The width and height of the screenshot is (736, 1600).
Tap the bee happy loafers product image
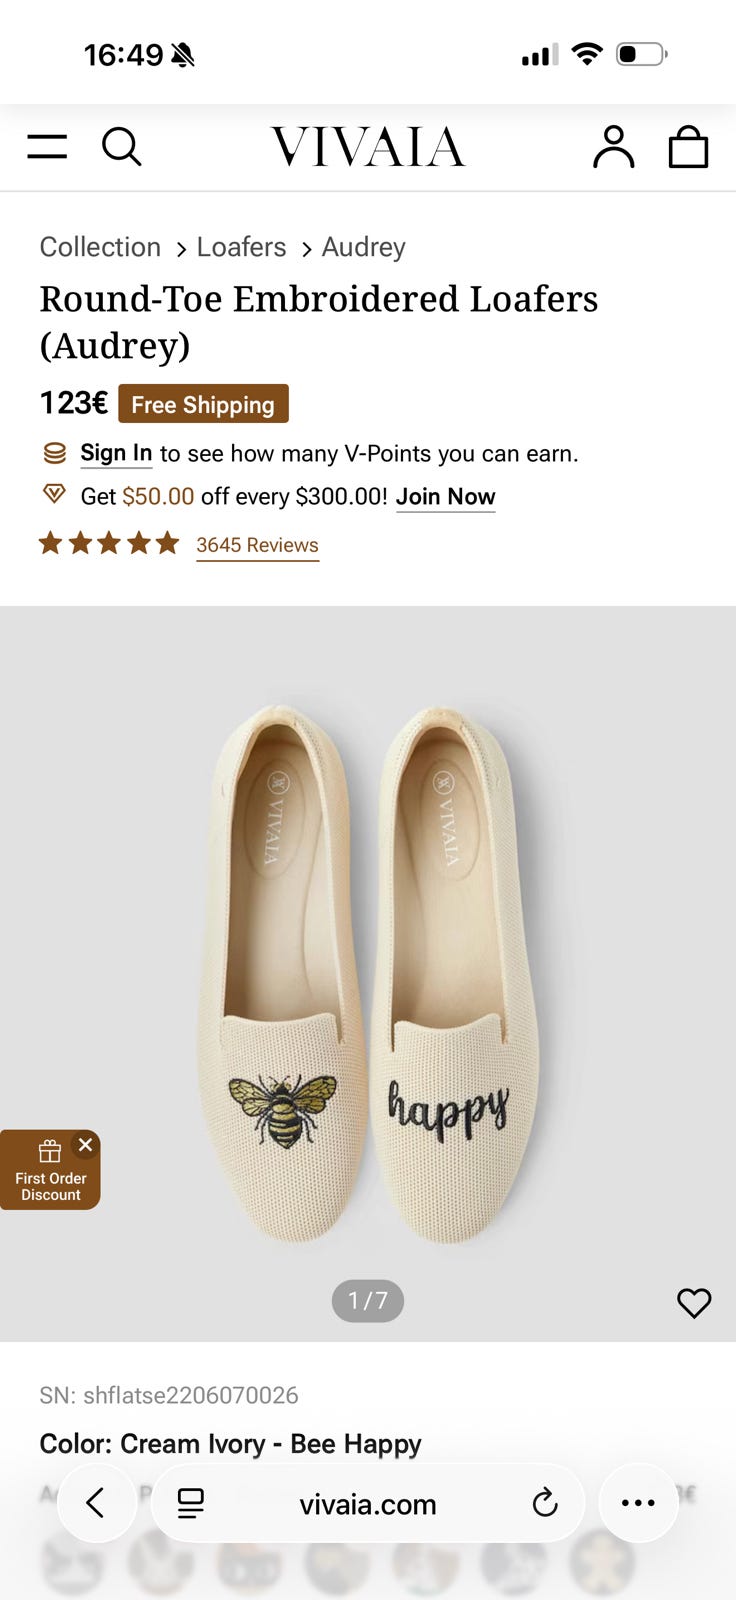click(x=368, y=970)
